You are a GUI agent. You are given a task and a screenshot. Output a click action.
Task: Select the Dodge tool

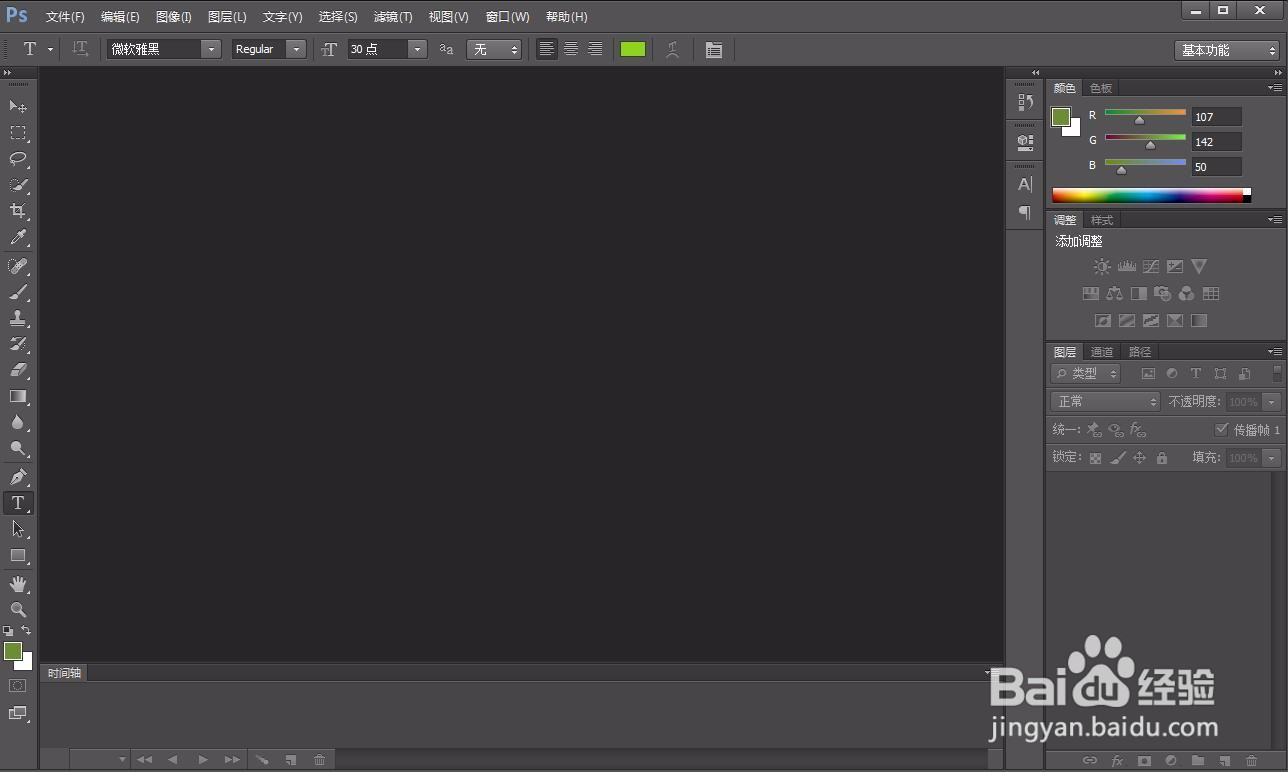click(x=18, y=449)
